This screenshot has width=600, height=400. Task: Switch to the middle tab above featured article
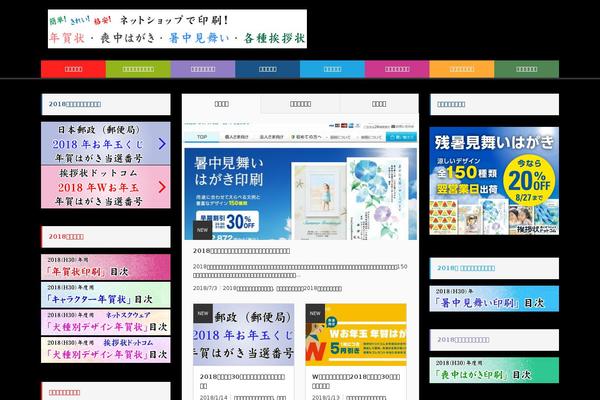[x=300, y=104]
